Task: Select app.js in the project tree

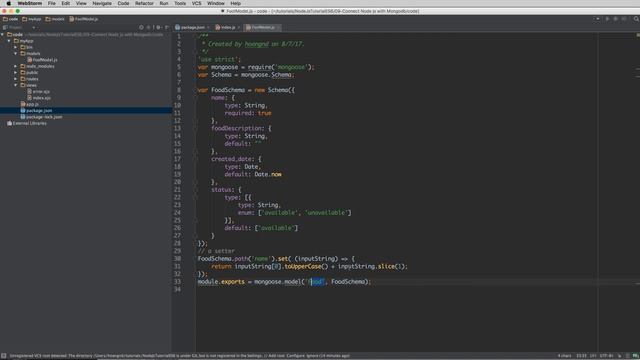Action: pyautogui.click(x=30, y=104)
